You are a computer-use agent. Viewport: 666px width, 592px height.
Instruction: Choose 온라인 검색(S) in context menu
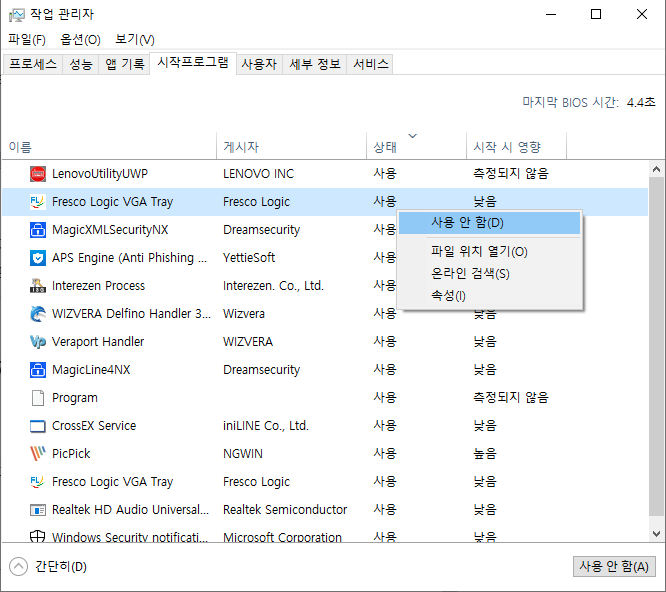pos(490,273)
